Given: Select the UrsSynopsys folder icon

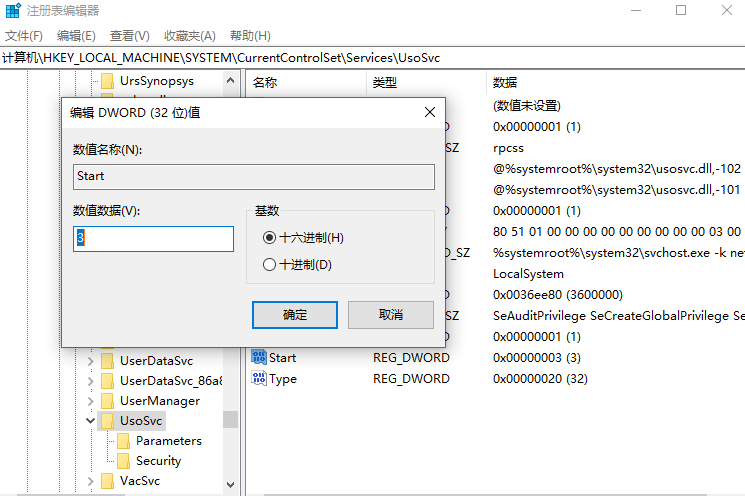Looking at the screenshot, I should coord(107,81).
